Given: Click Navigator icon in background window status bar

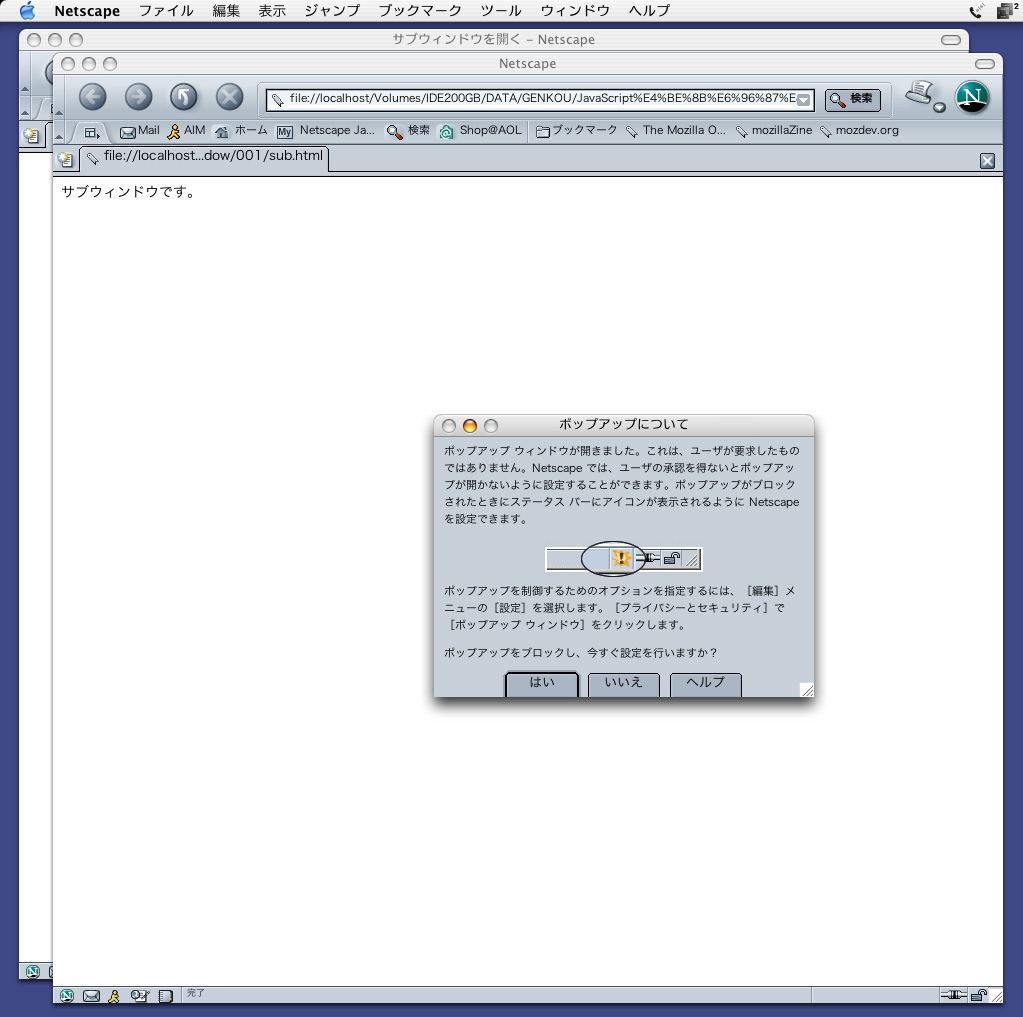Looking at the screenshot, I should click(33, 971).
